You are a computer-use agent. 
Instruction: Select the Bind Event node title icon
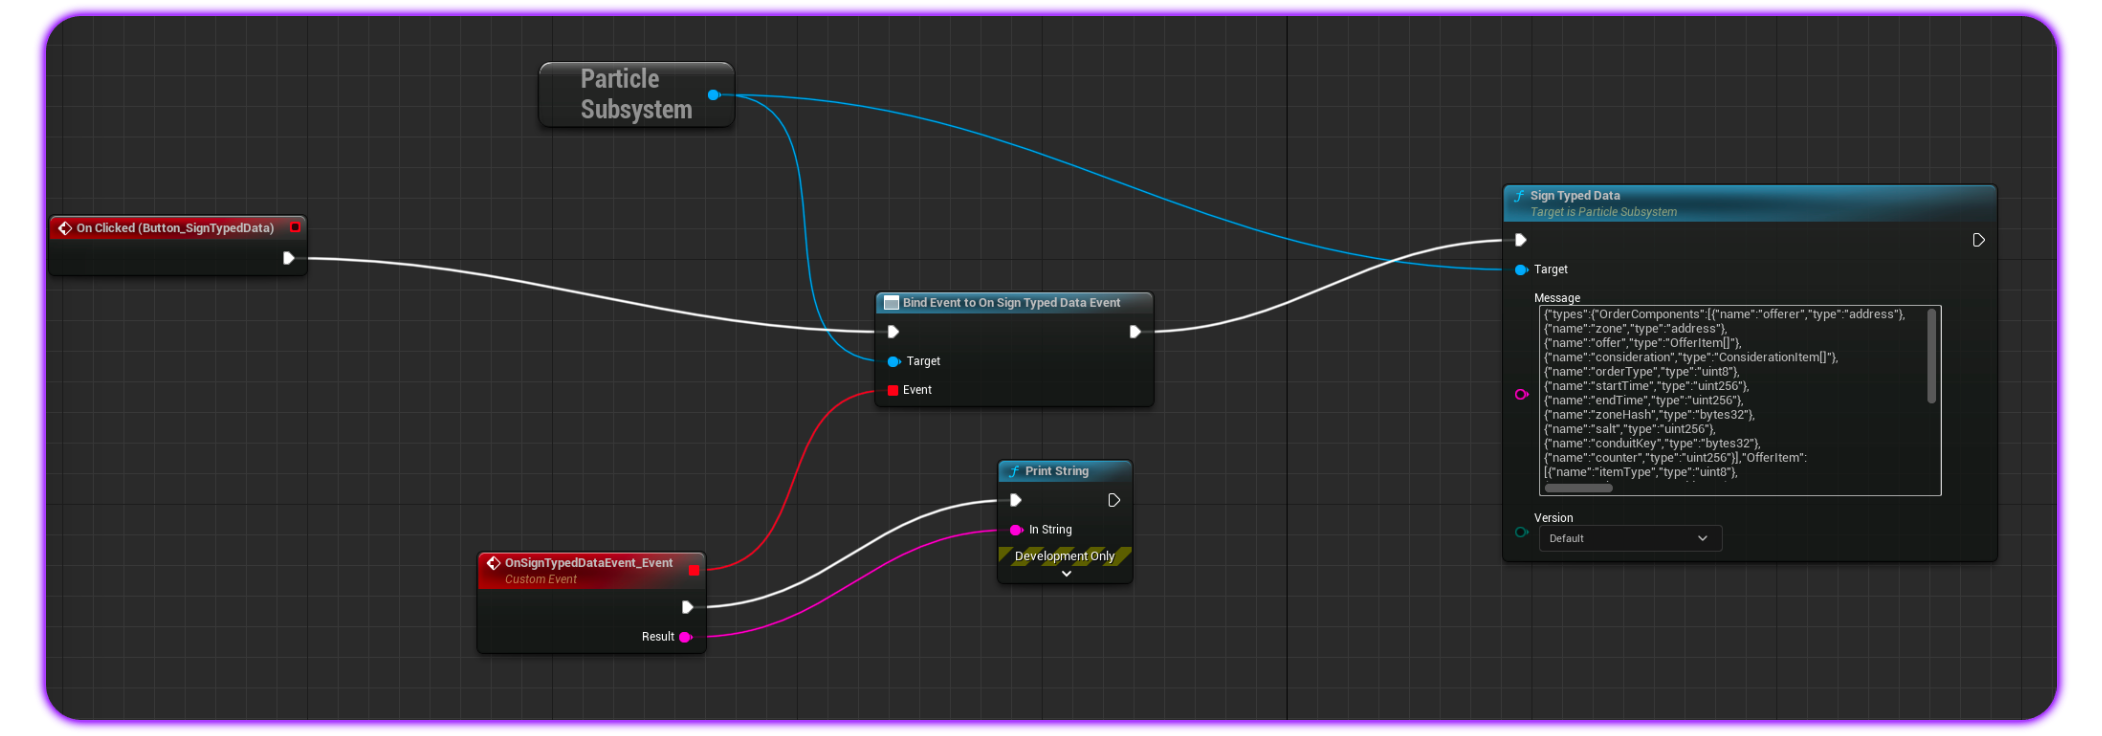pyautogui.click(x=891, y=303)
